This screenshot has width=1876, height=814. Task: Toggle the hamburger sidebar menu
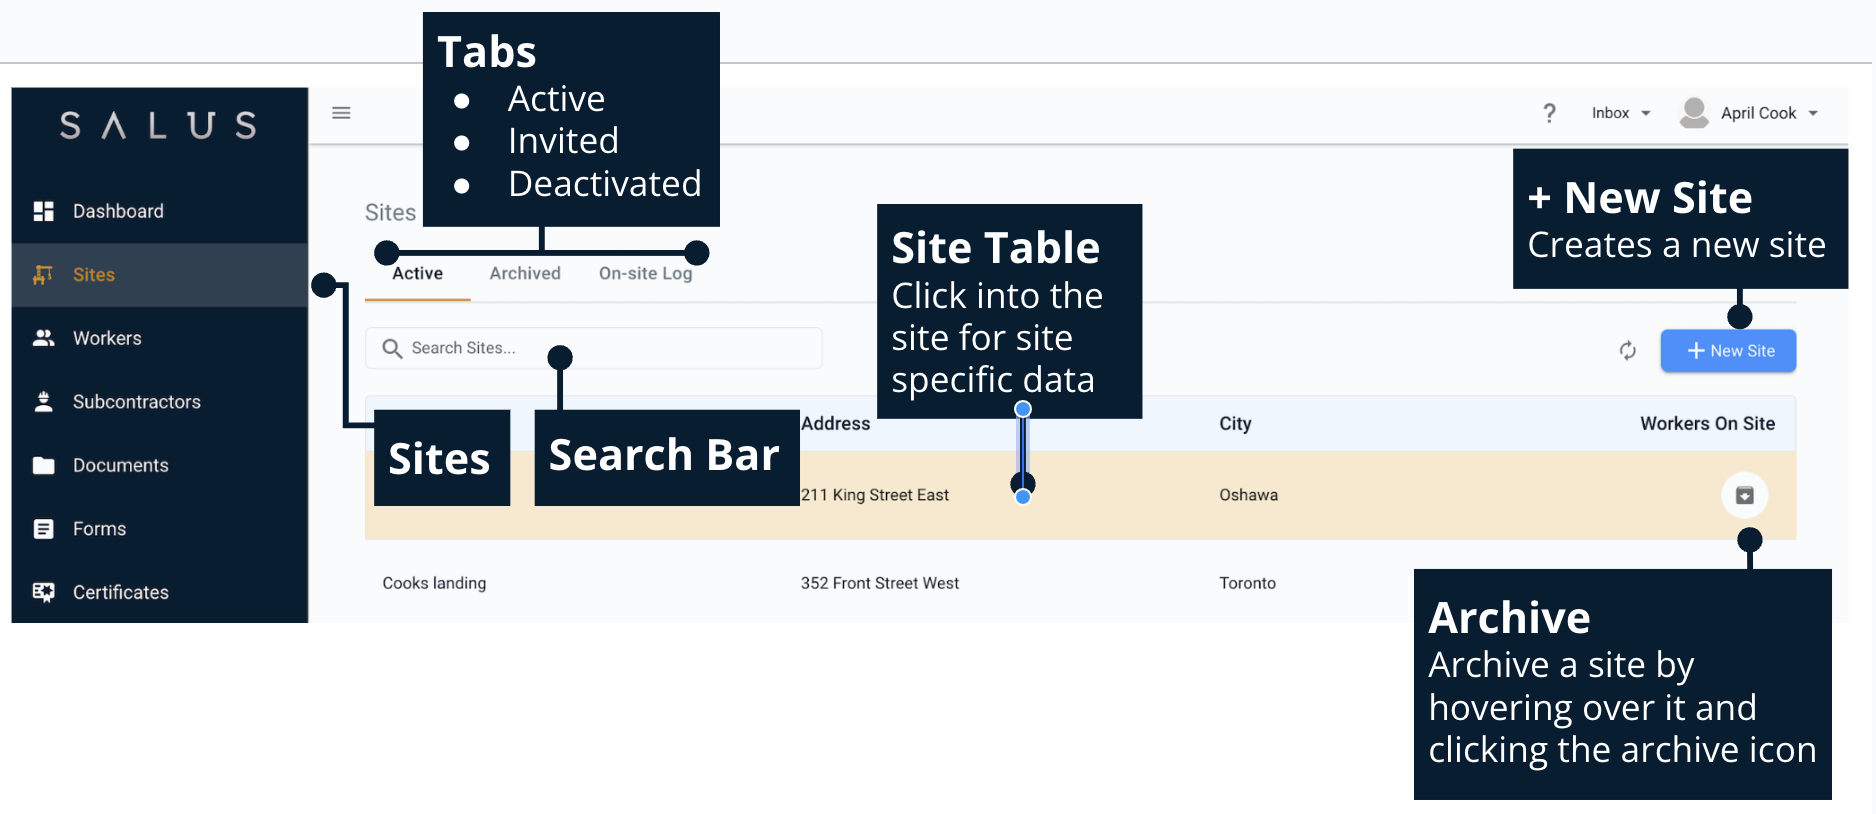[x=341, y=113]
